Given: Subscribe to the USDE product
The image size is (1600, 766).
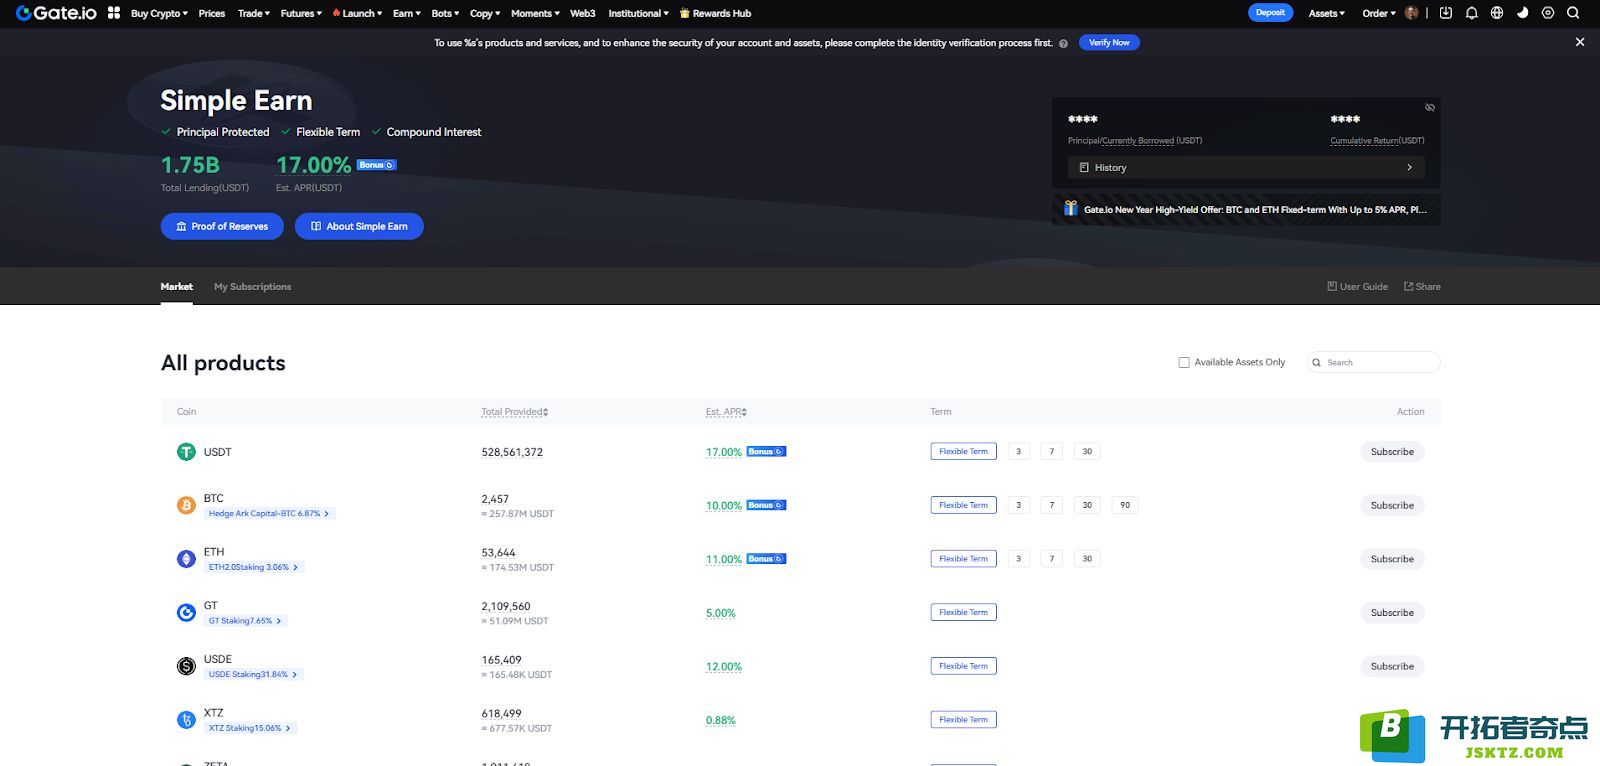Looking at the screenshot, I should coord(1392,666).
